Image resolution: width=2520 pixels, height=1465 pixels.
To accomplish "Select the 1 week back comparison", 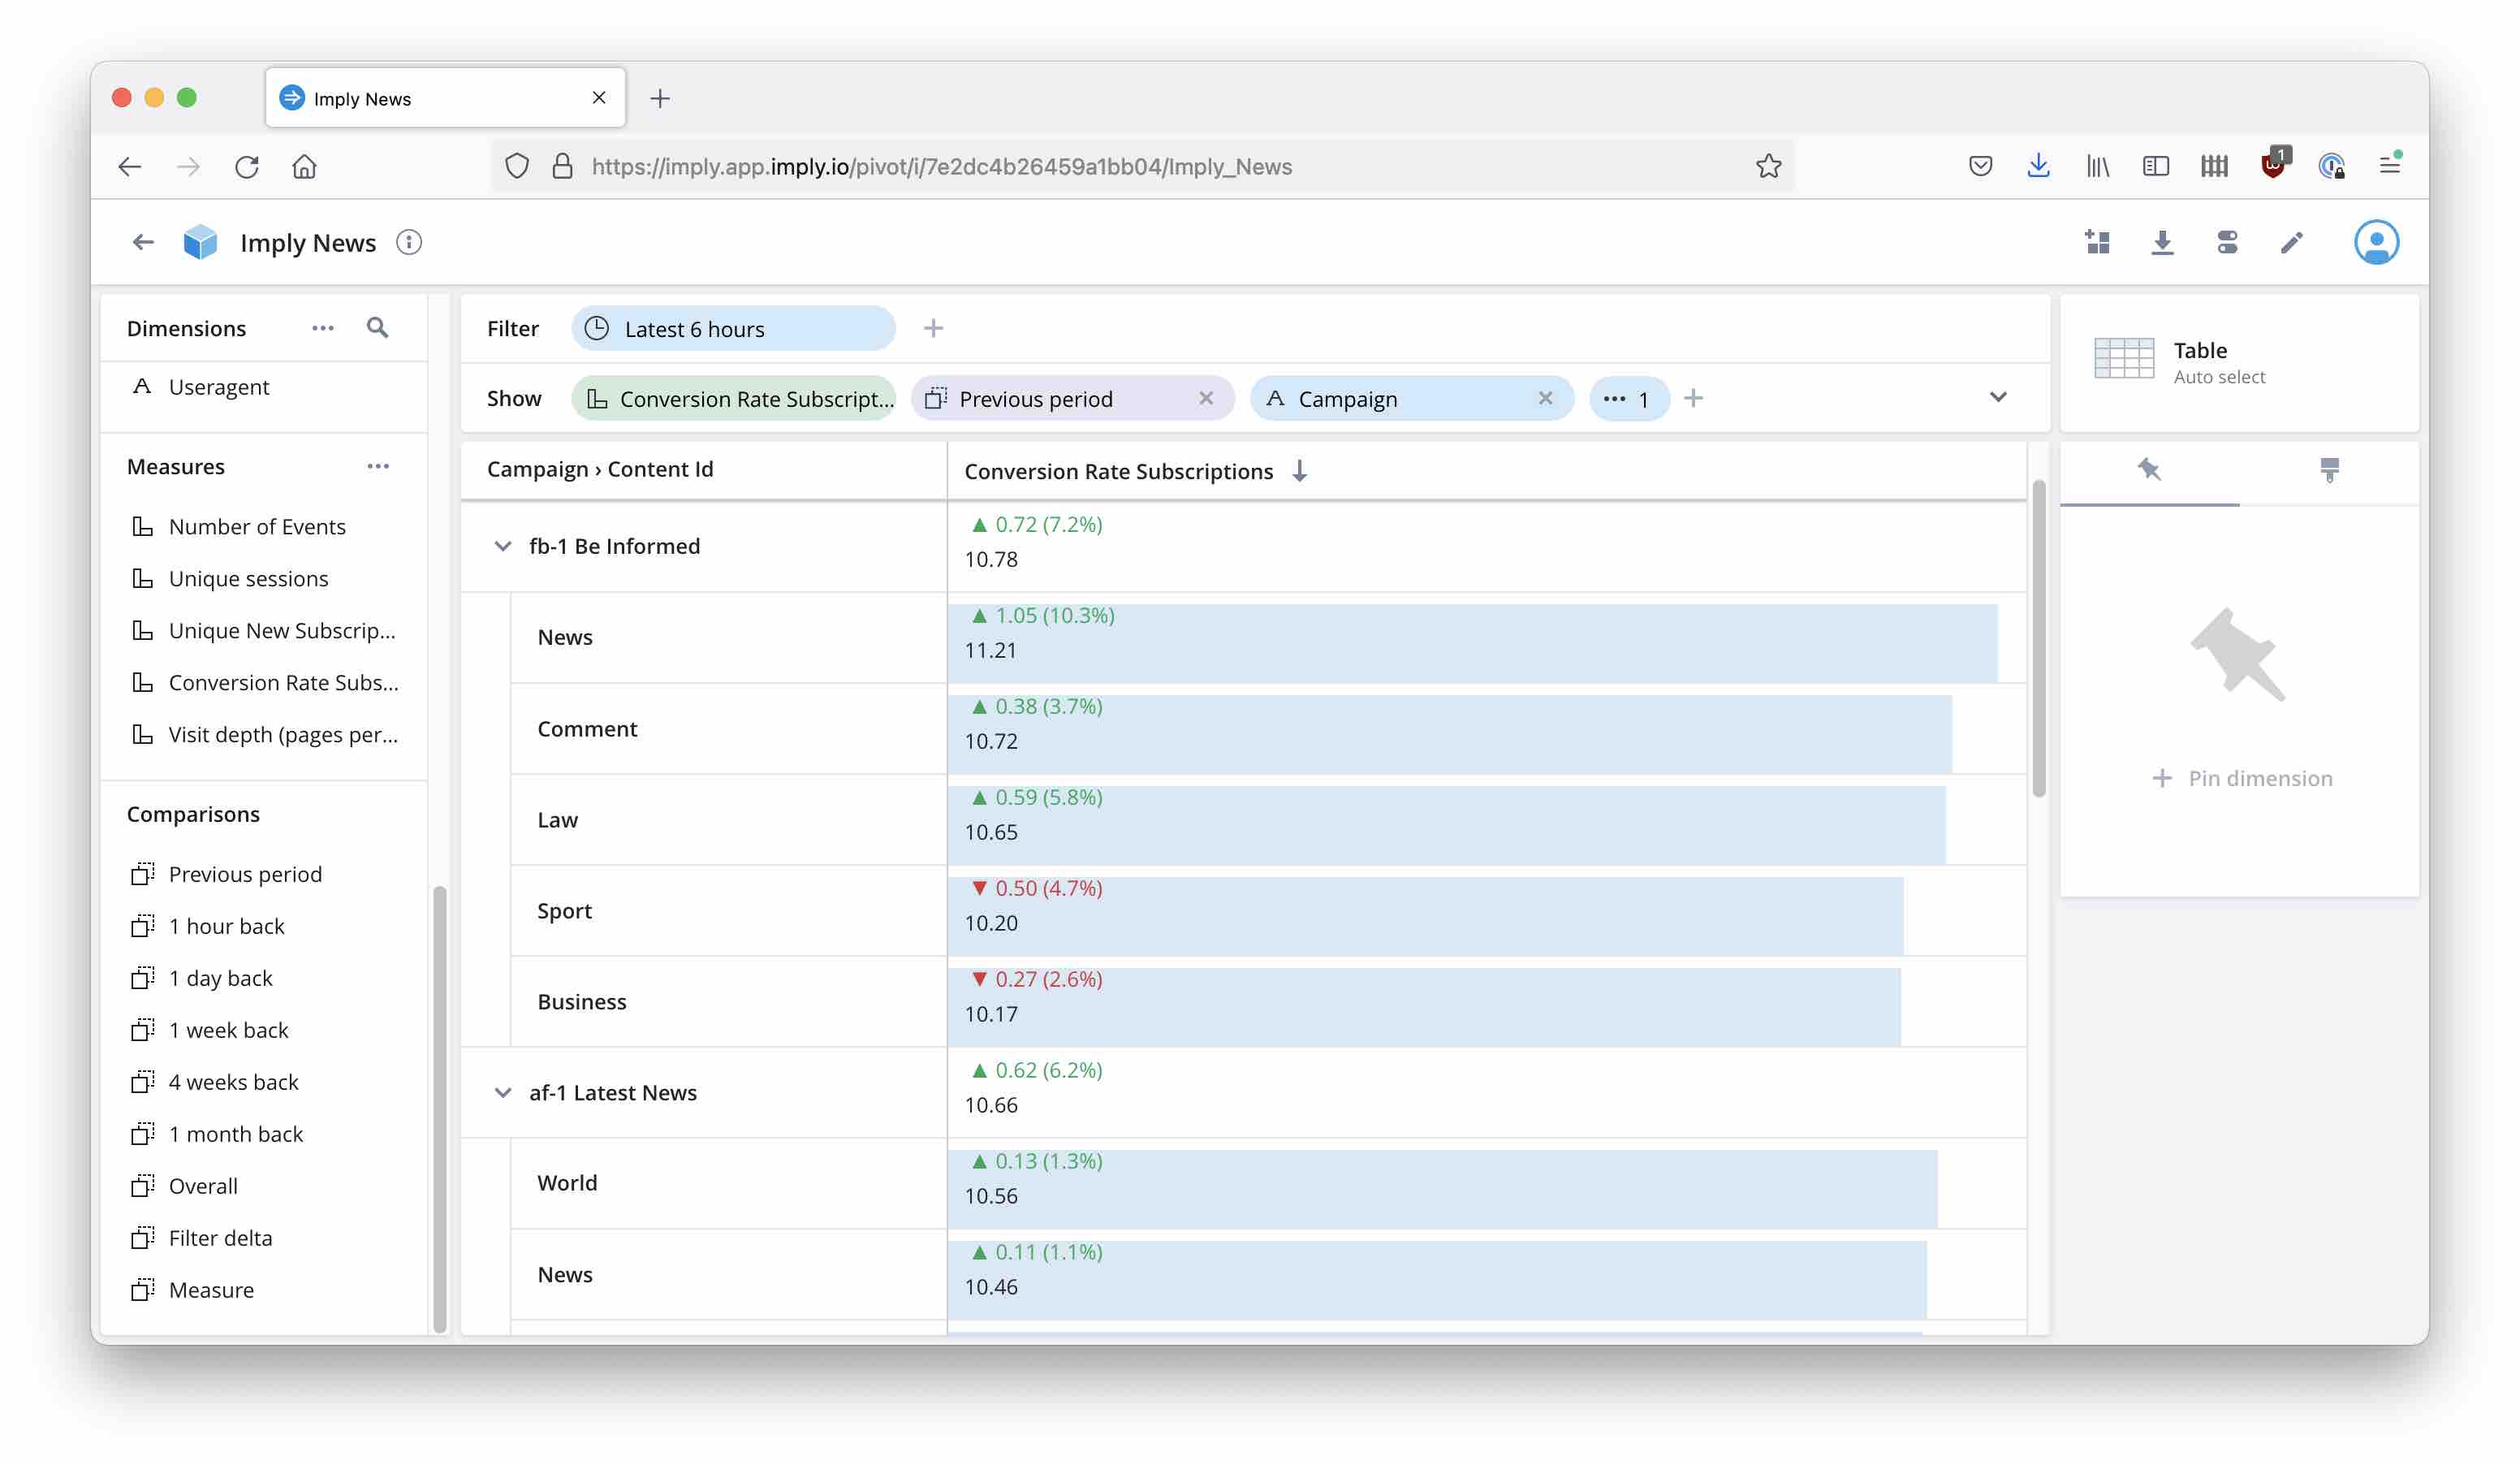I will (227, 1030).
